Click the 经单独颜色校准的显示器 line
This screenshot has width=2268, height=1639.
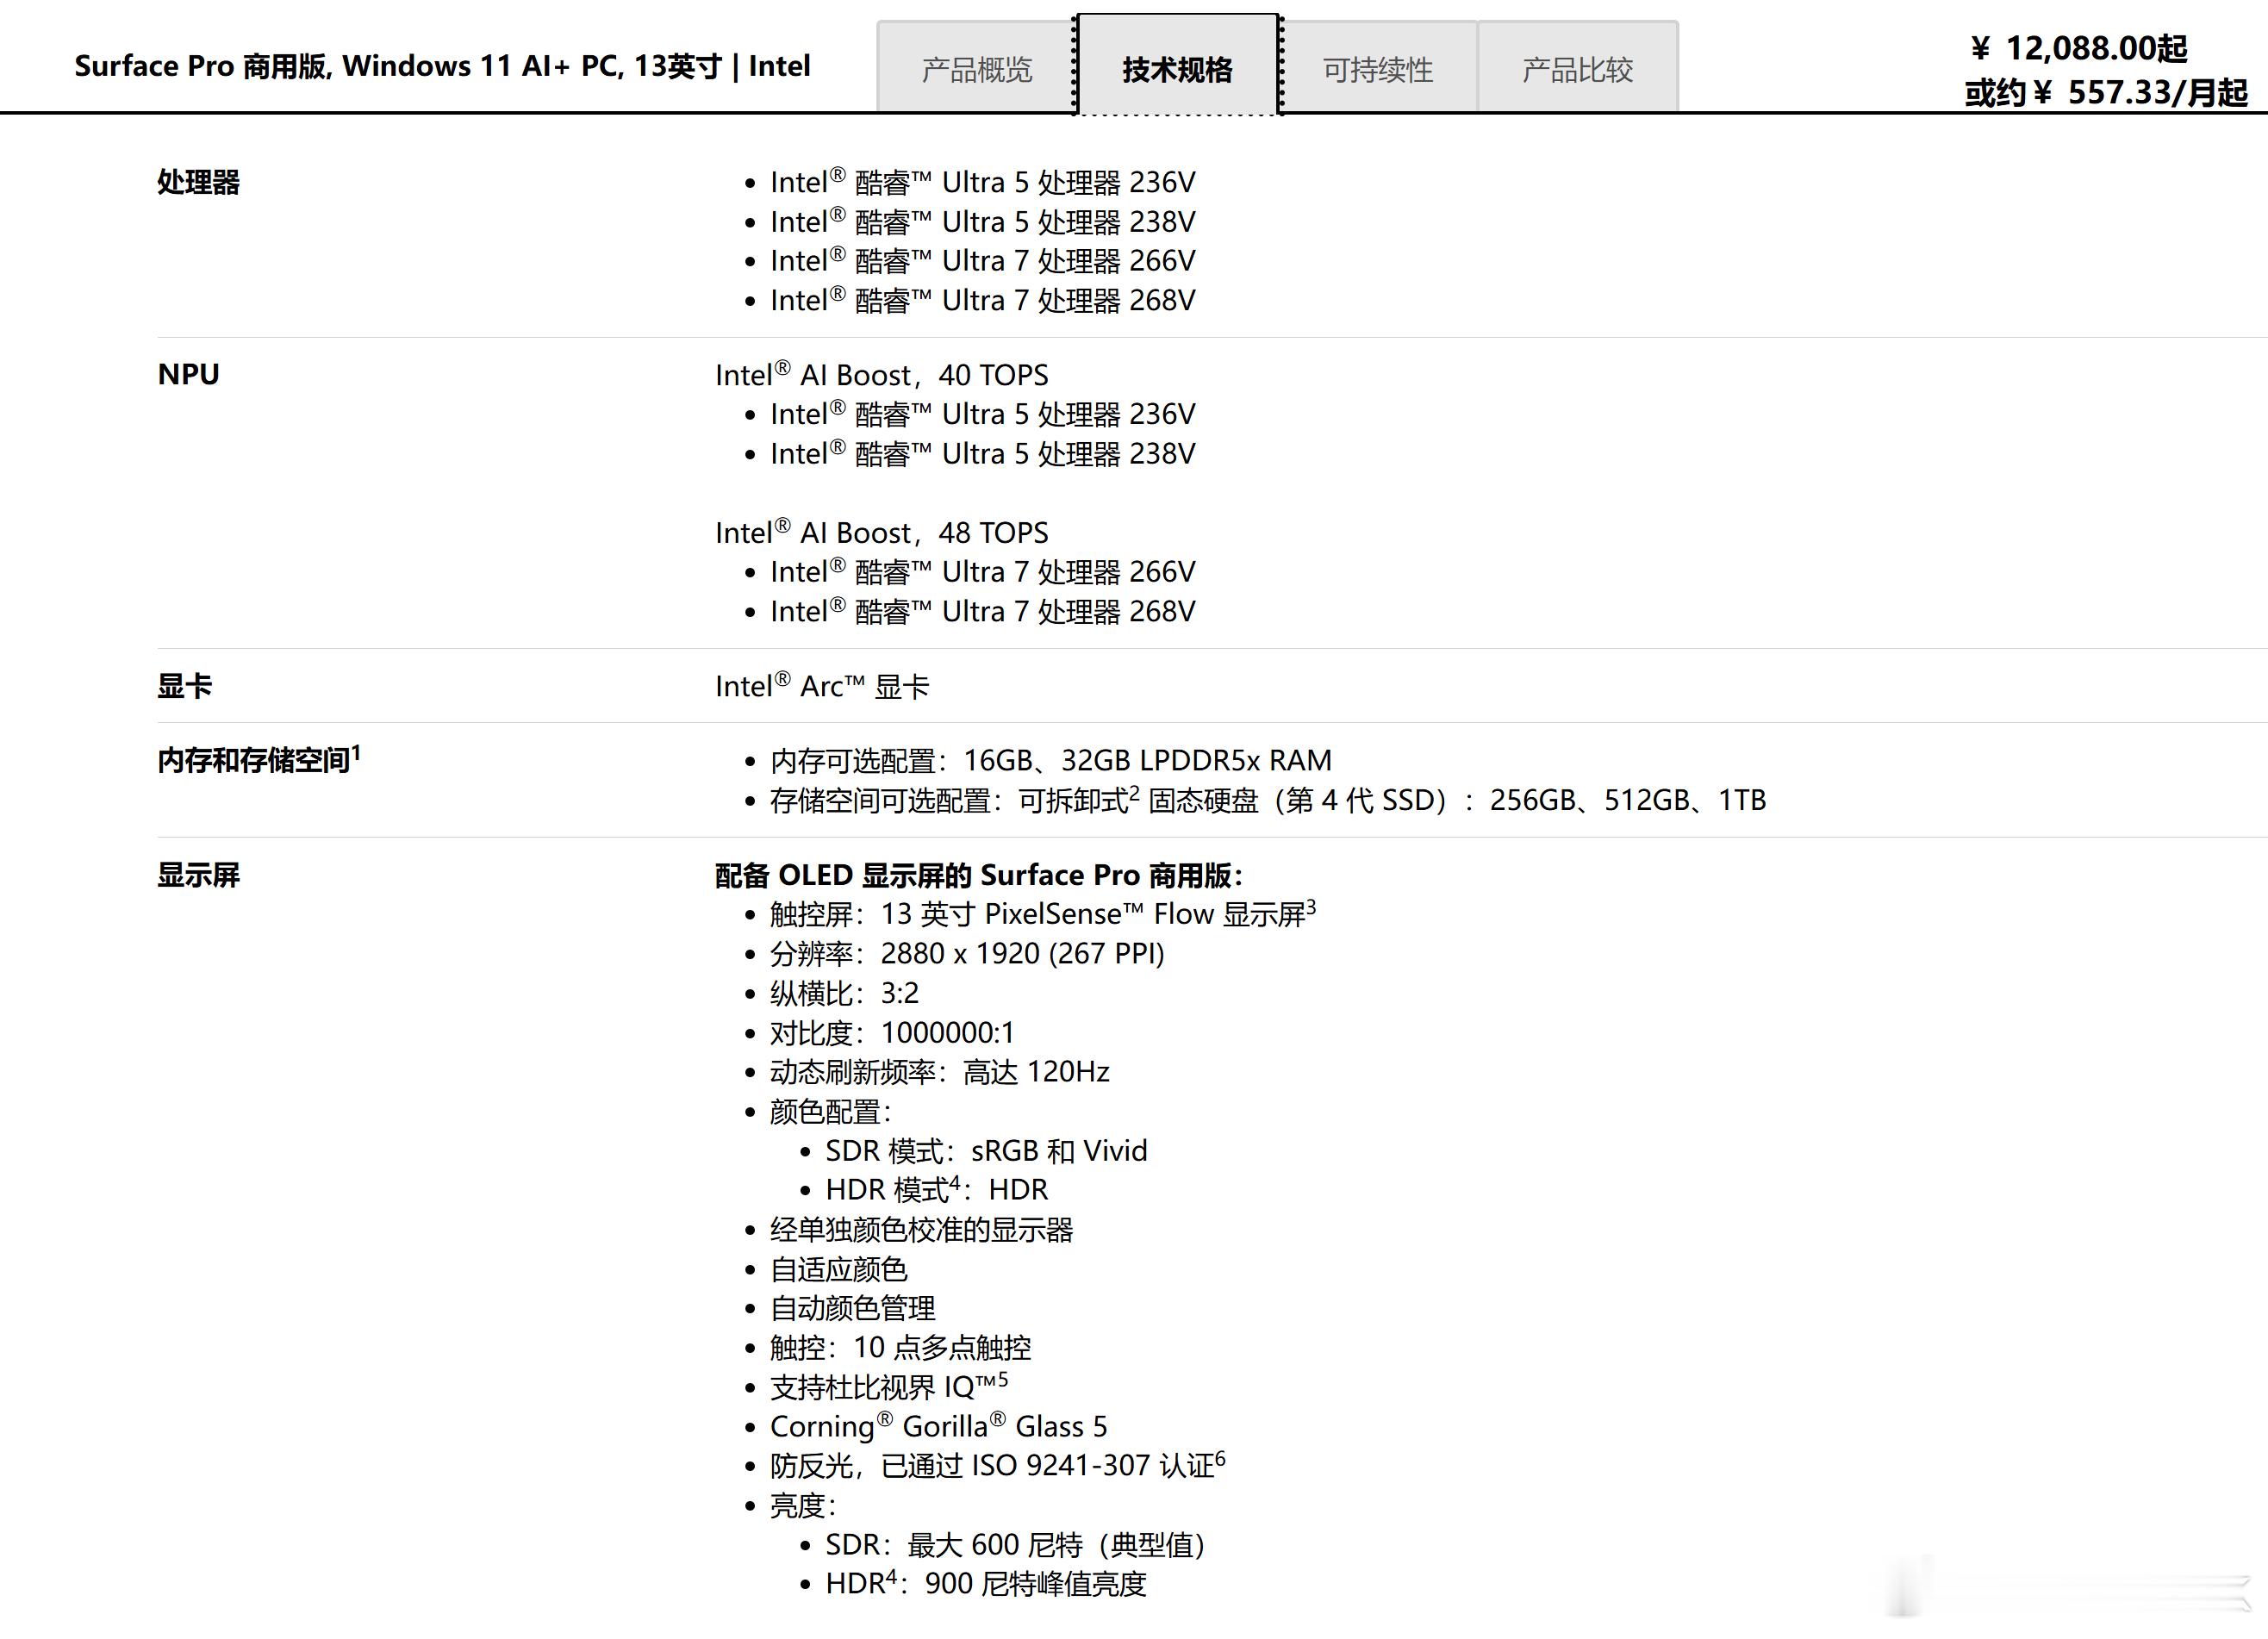pyautogui.click(x=921, y=1229)
